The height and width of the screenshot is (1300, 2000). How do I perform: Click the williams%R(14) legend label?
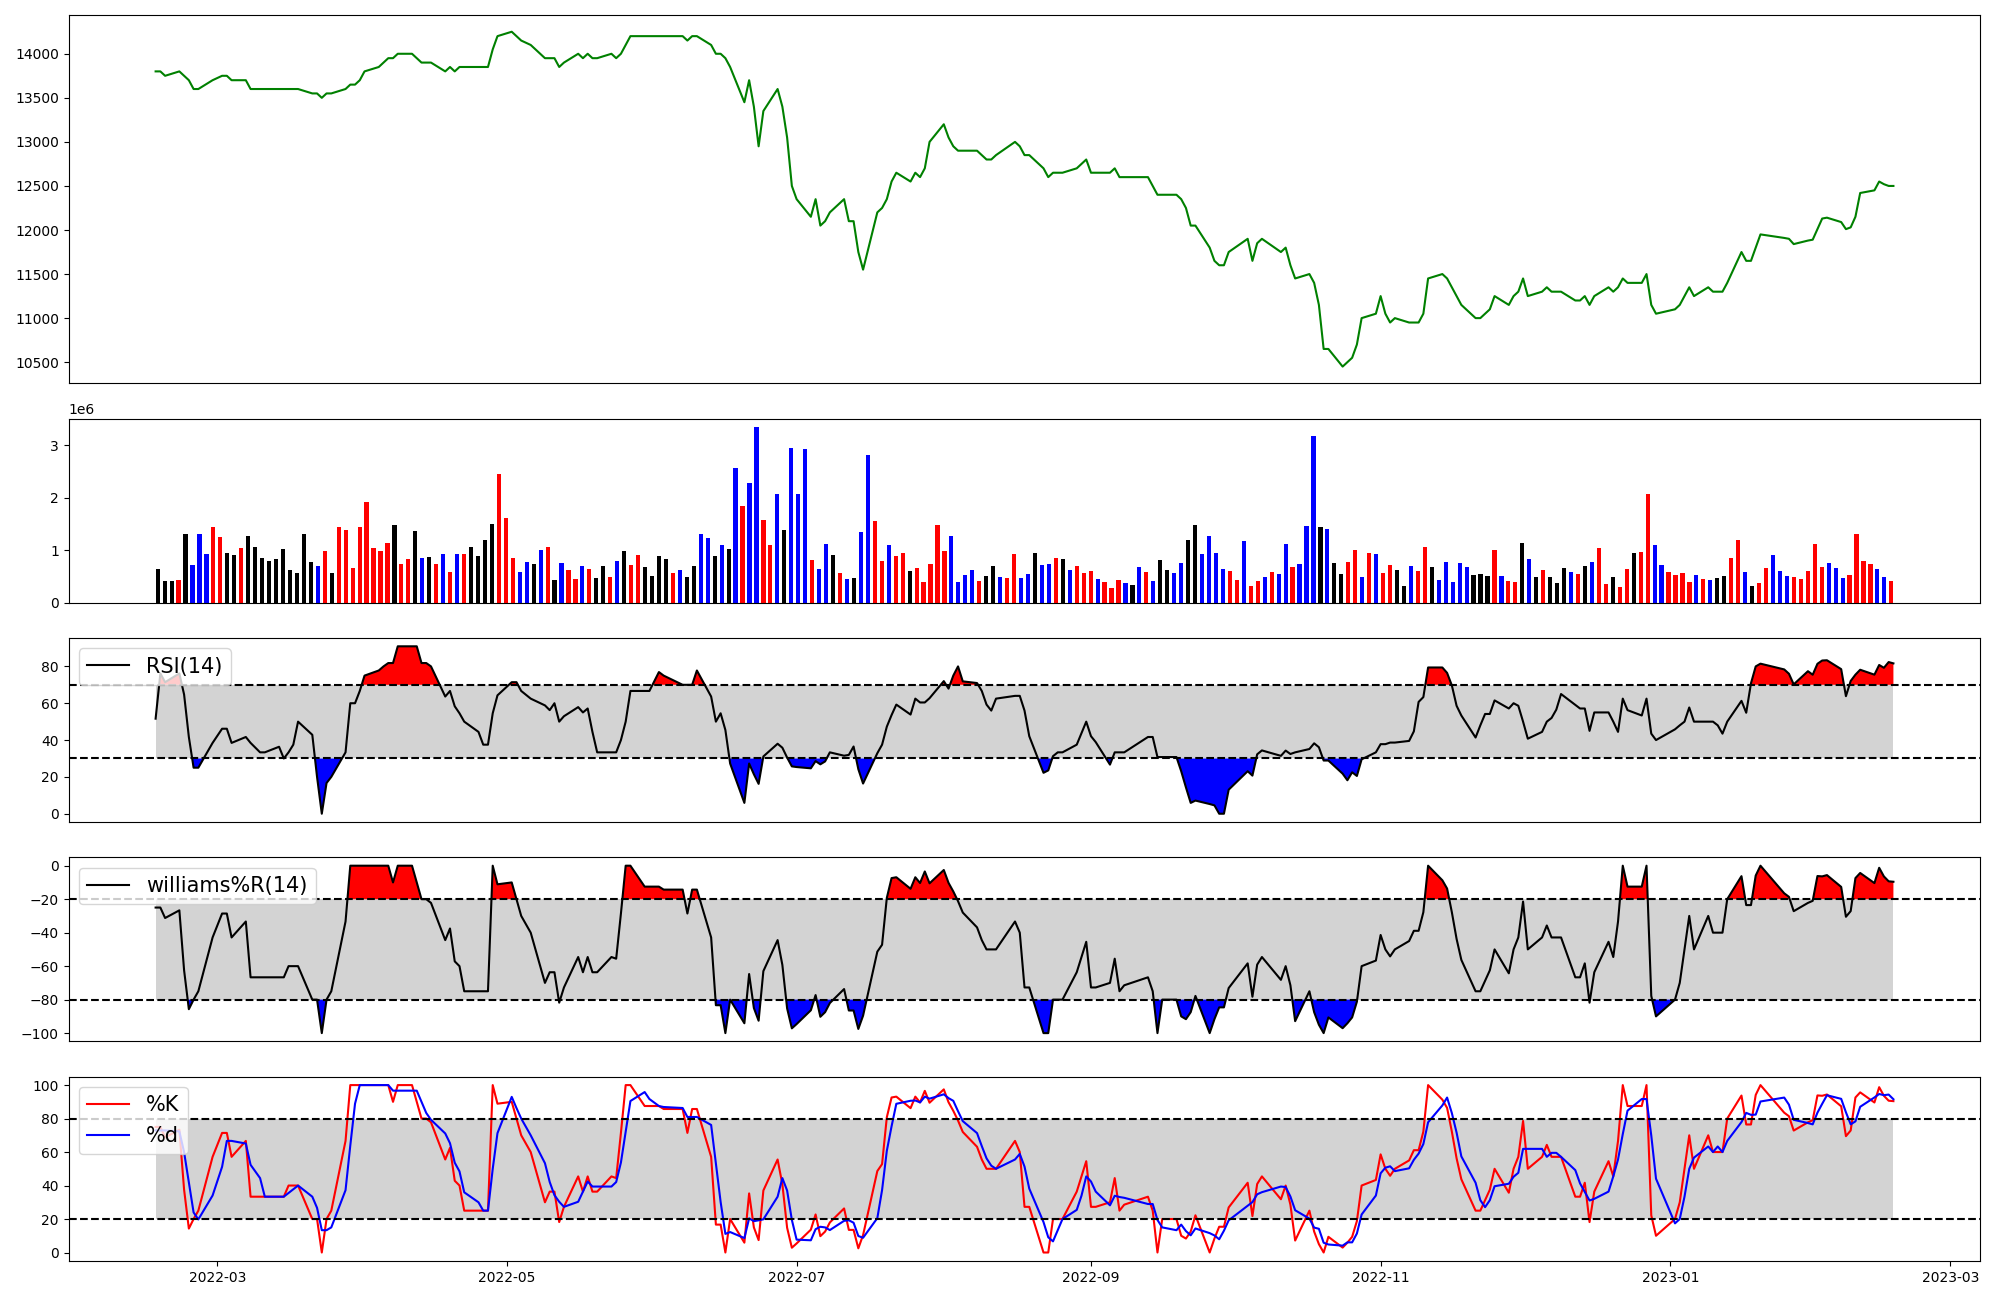pos(227,885)
